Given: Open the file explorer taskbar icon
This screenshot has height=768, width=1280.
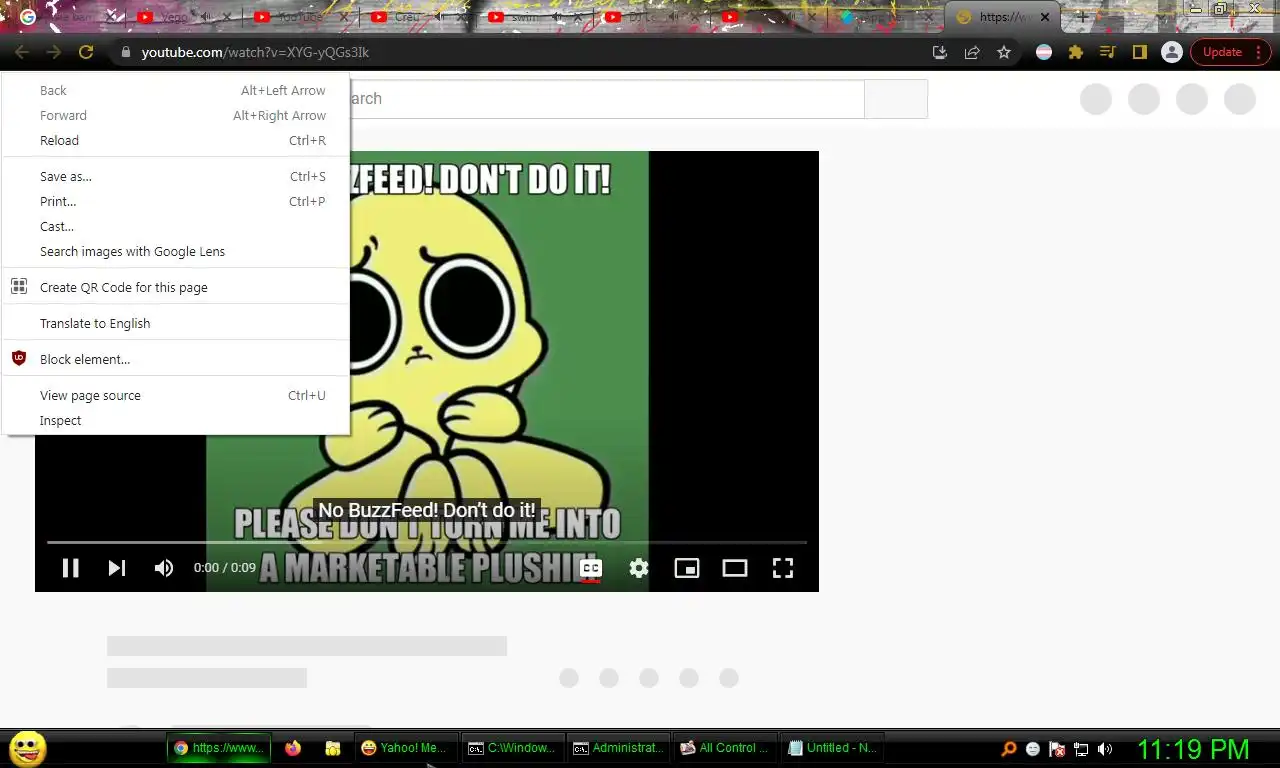Looking at the screenshot, I should tap(333, 748).
